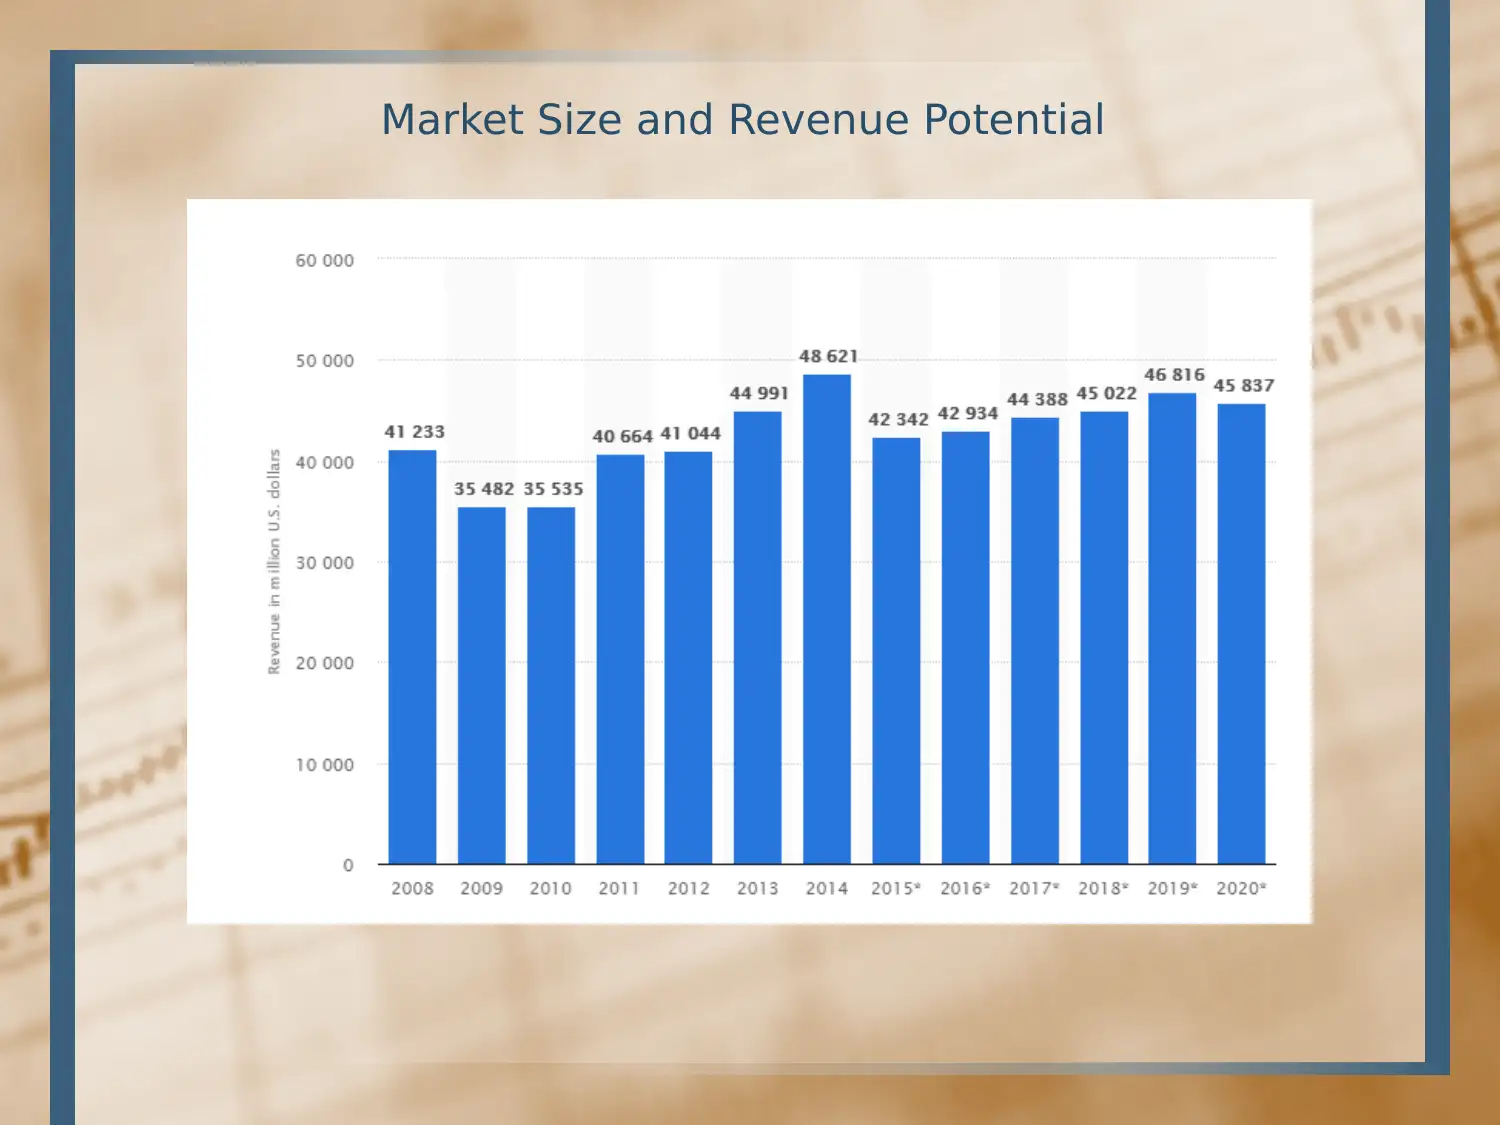Click the y-axis tick '50 000'
Screen dimensions: 1500x1125
[x=324, y=361]
